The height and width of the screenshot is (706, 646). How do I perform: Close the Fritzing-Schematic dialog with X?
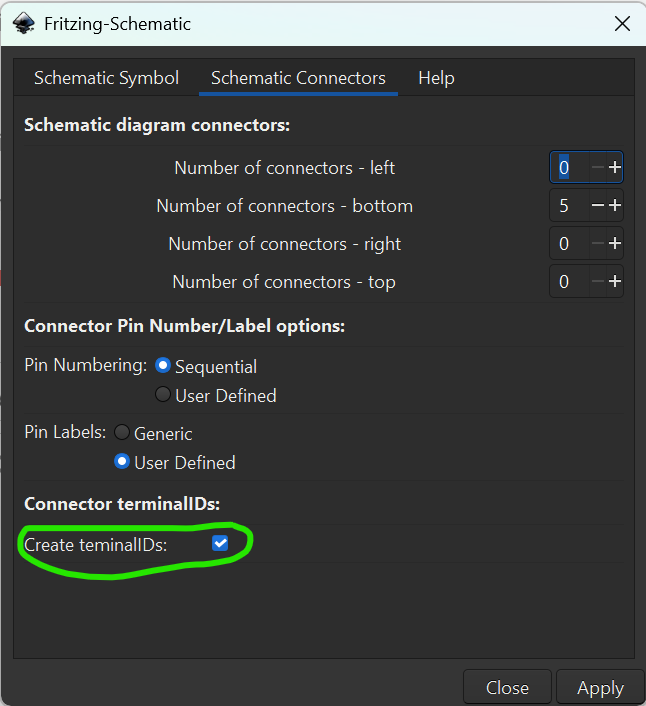click(622, 23)
